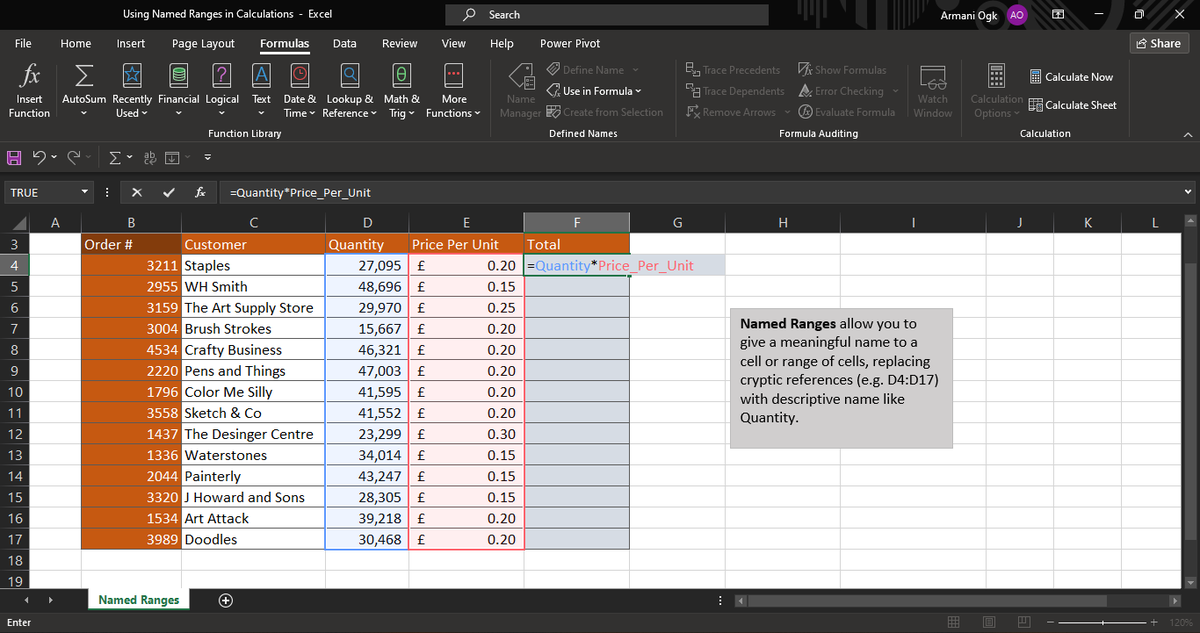
Task: Select the Named Ranges sheet tab
Action: pyautogui.click(x=139, y=600)
